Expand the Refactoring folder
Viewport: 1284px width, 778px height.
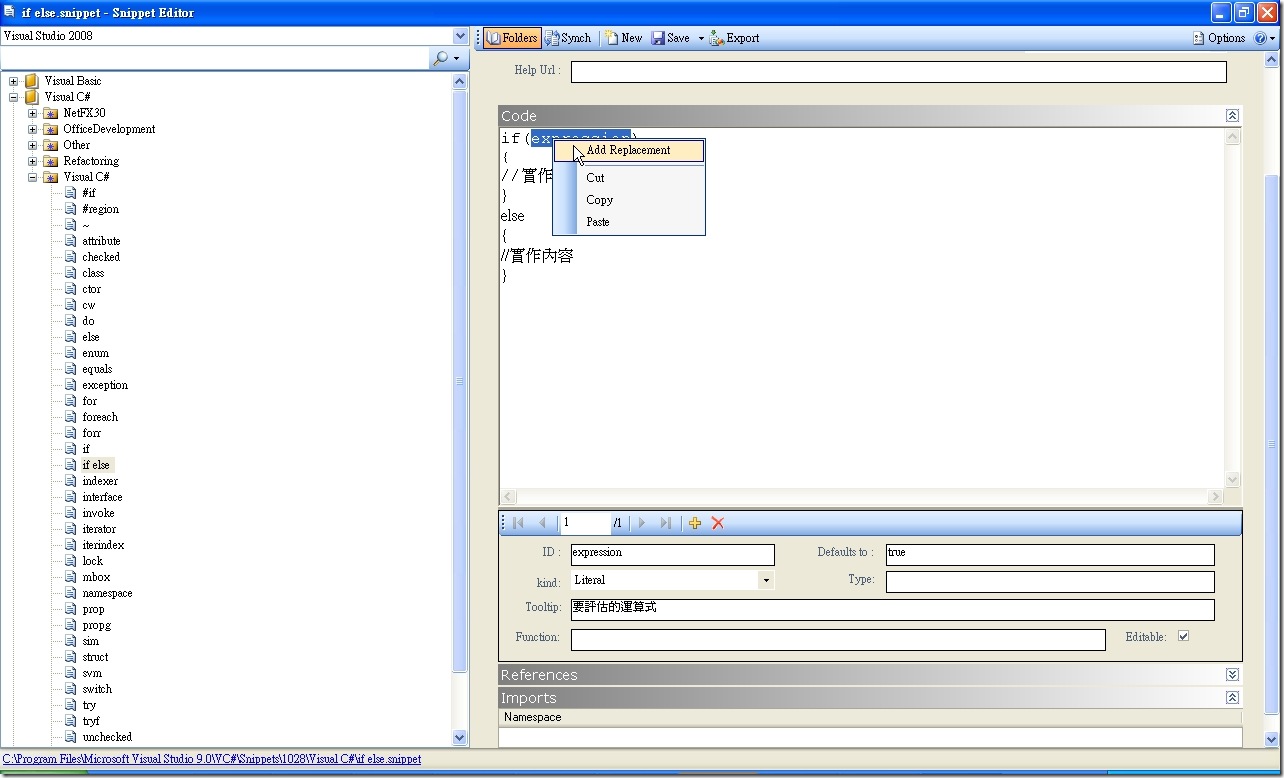33,161
